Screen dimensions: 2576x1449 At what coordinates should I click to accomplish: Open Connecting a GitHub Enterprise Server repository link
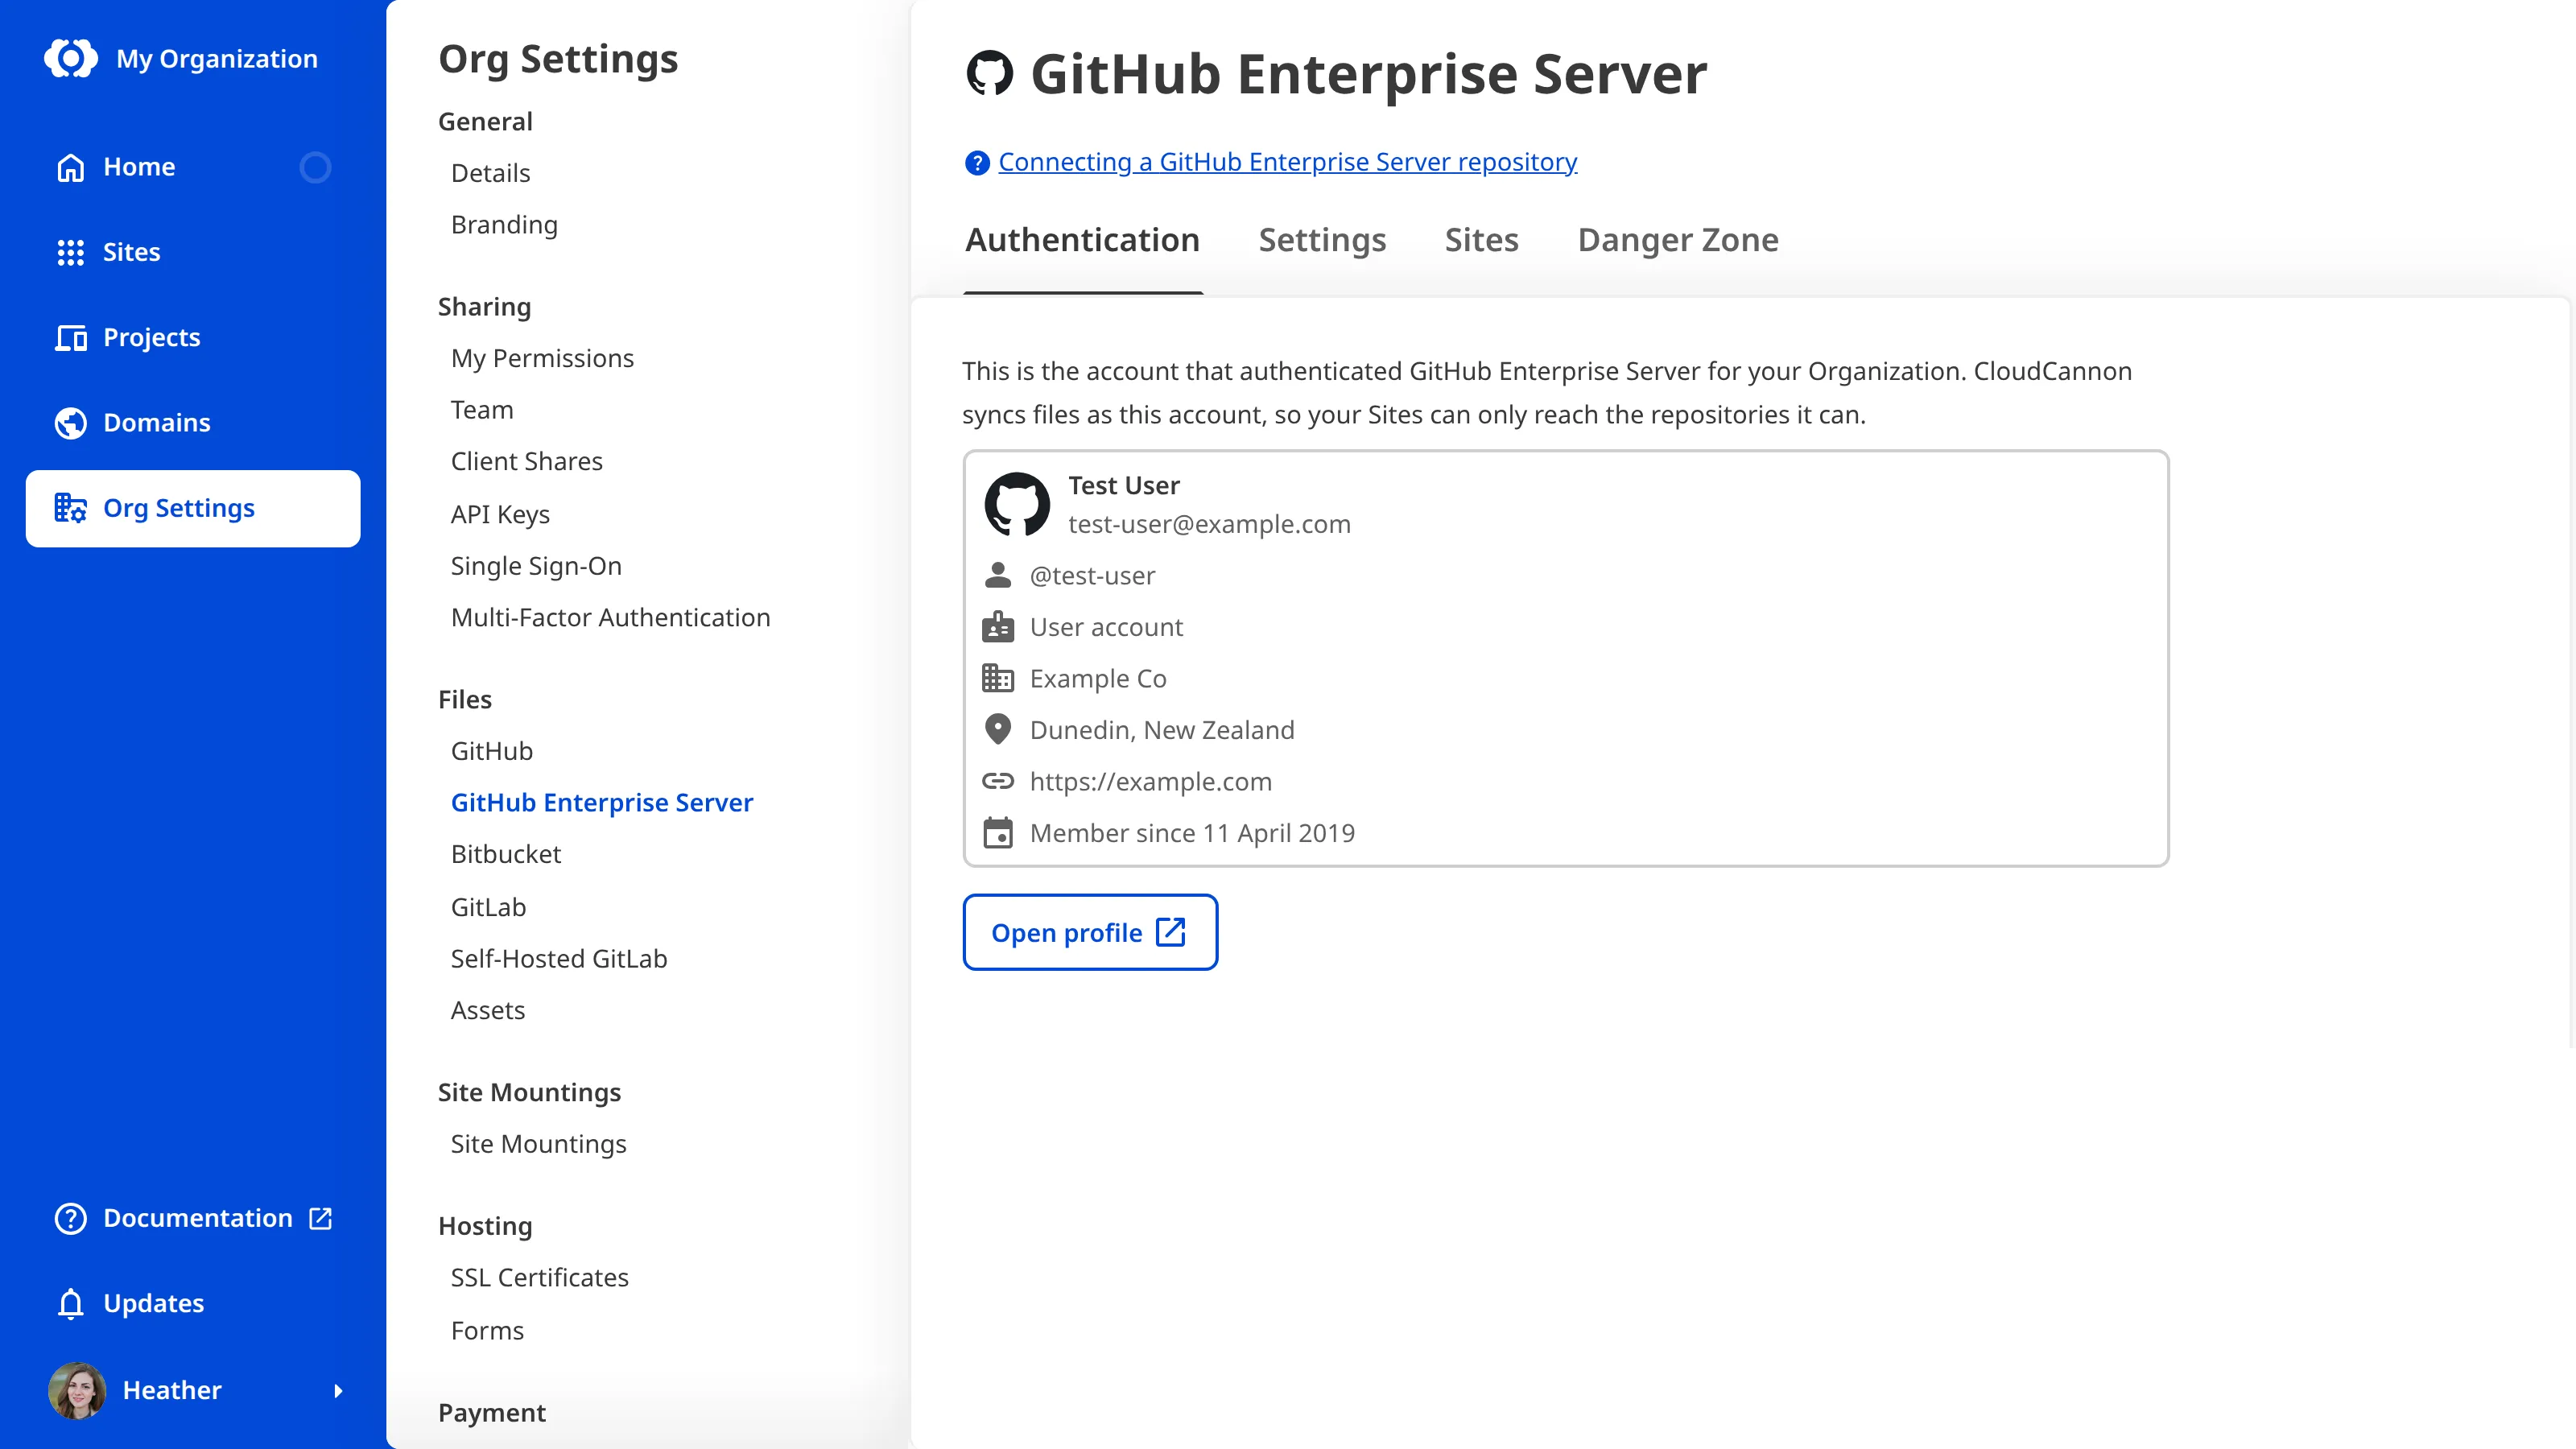1287,162
